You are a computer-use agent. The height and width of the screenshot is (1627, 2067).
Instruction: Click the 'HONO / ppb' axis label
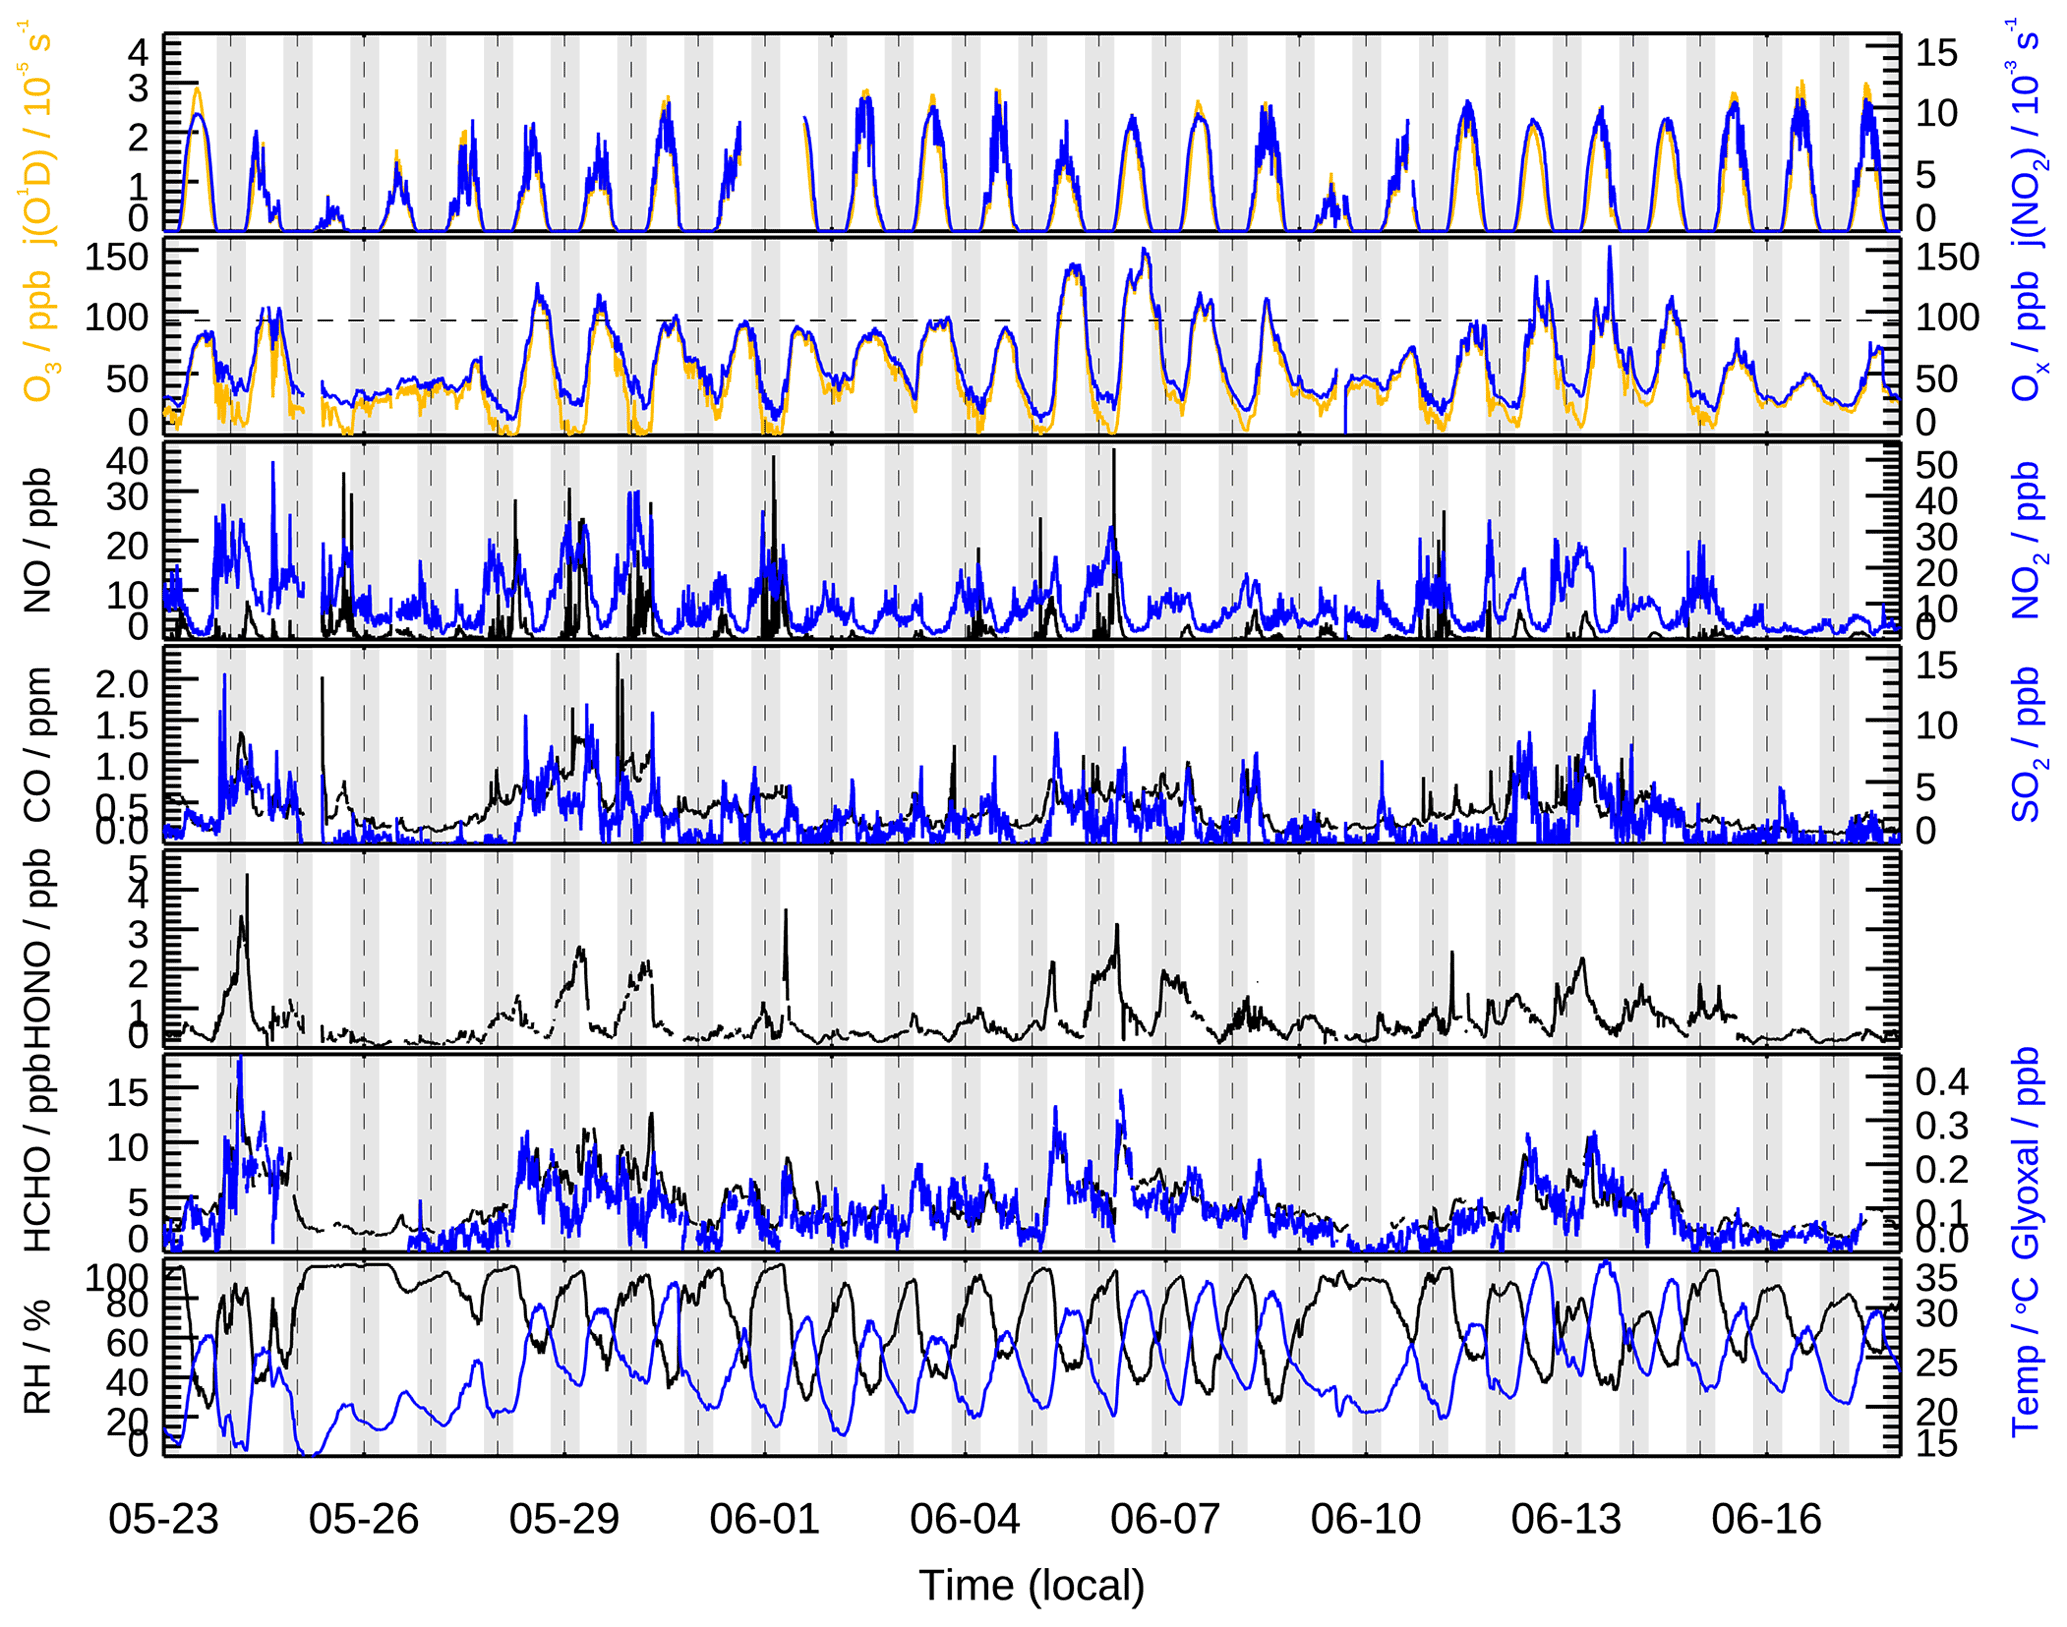tap(38, 947)
